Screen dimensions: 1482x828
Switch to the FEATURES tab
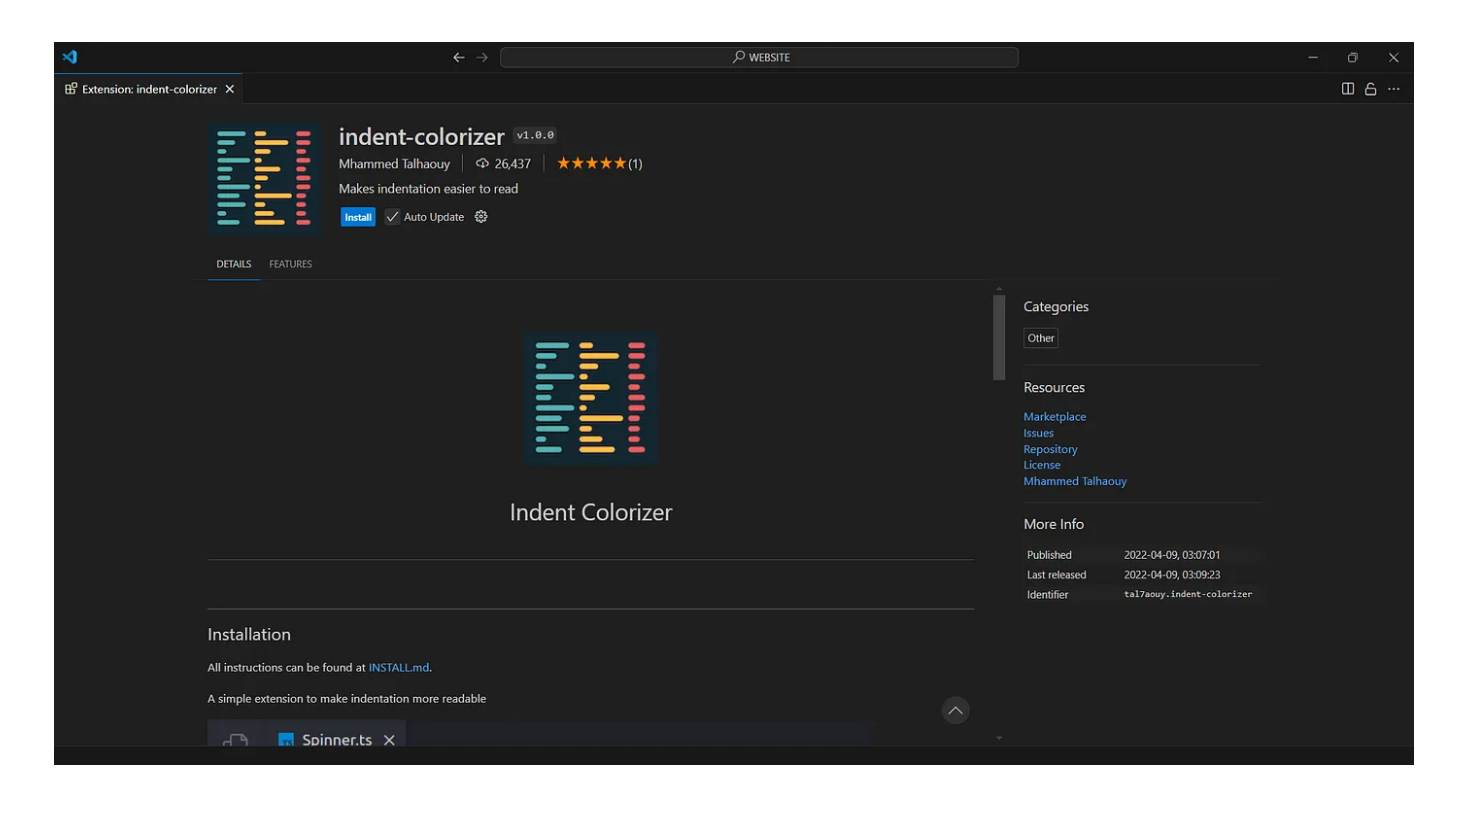[290, 264]
